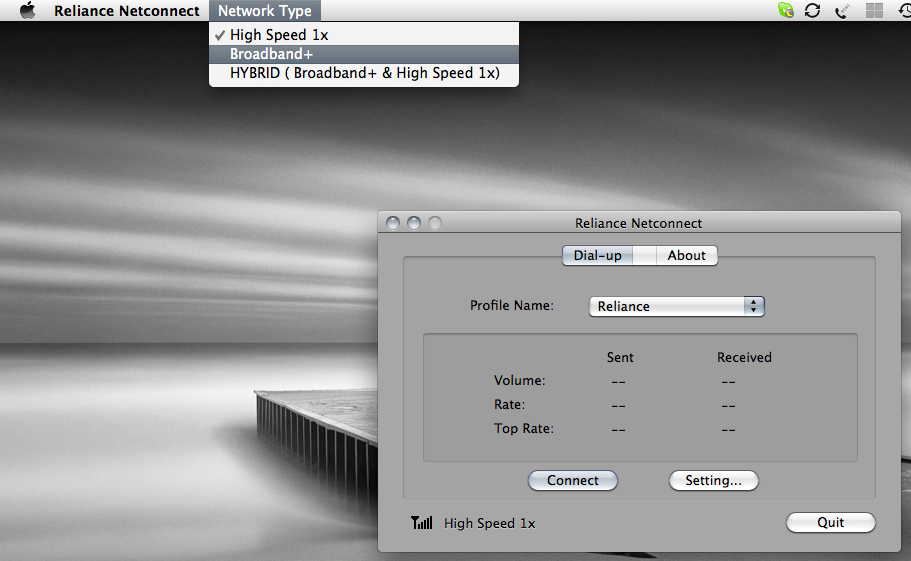
Task: Click the Profile Name: label
Action: pyautogui.click(x=512, y=305)
